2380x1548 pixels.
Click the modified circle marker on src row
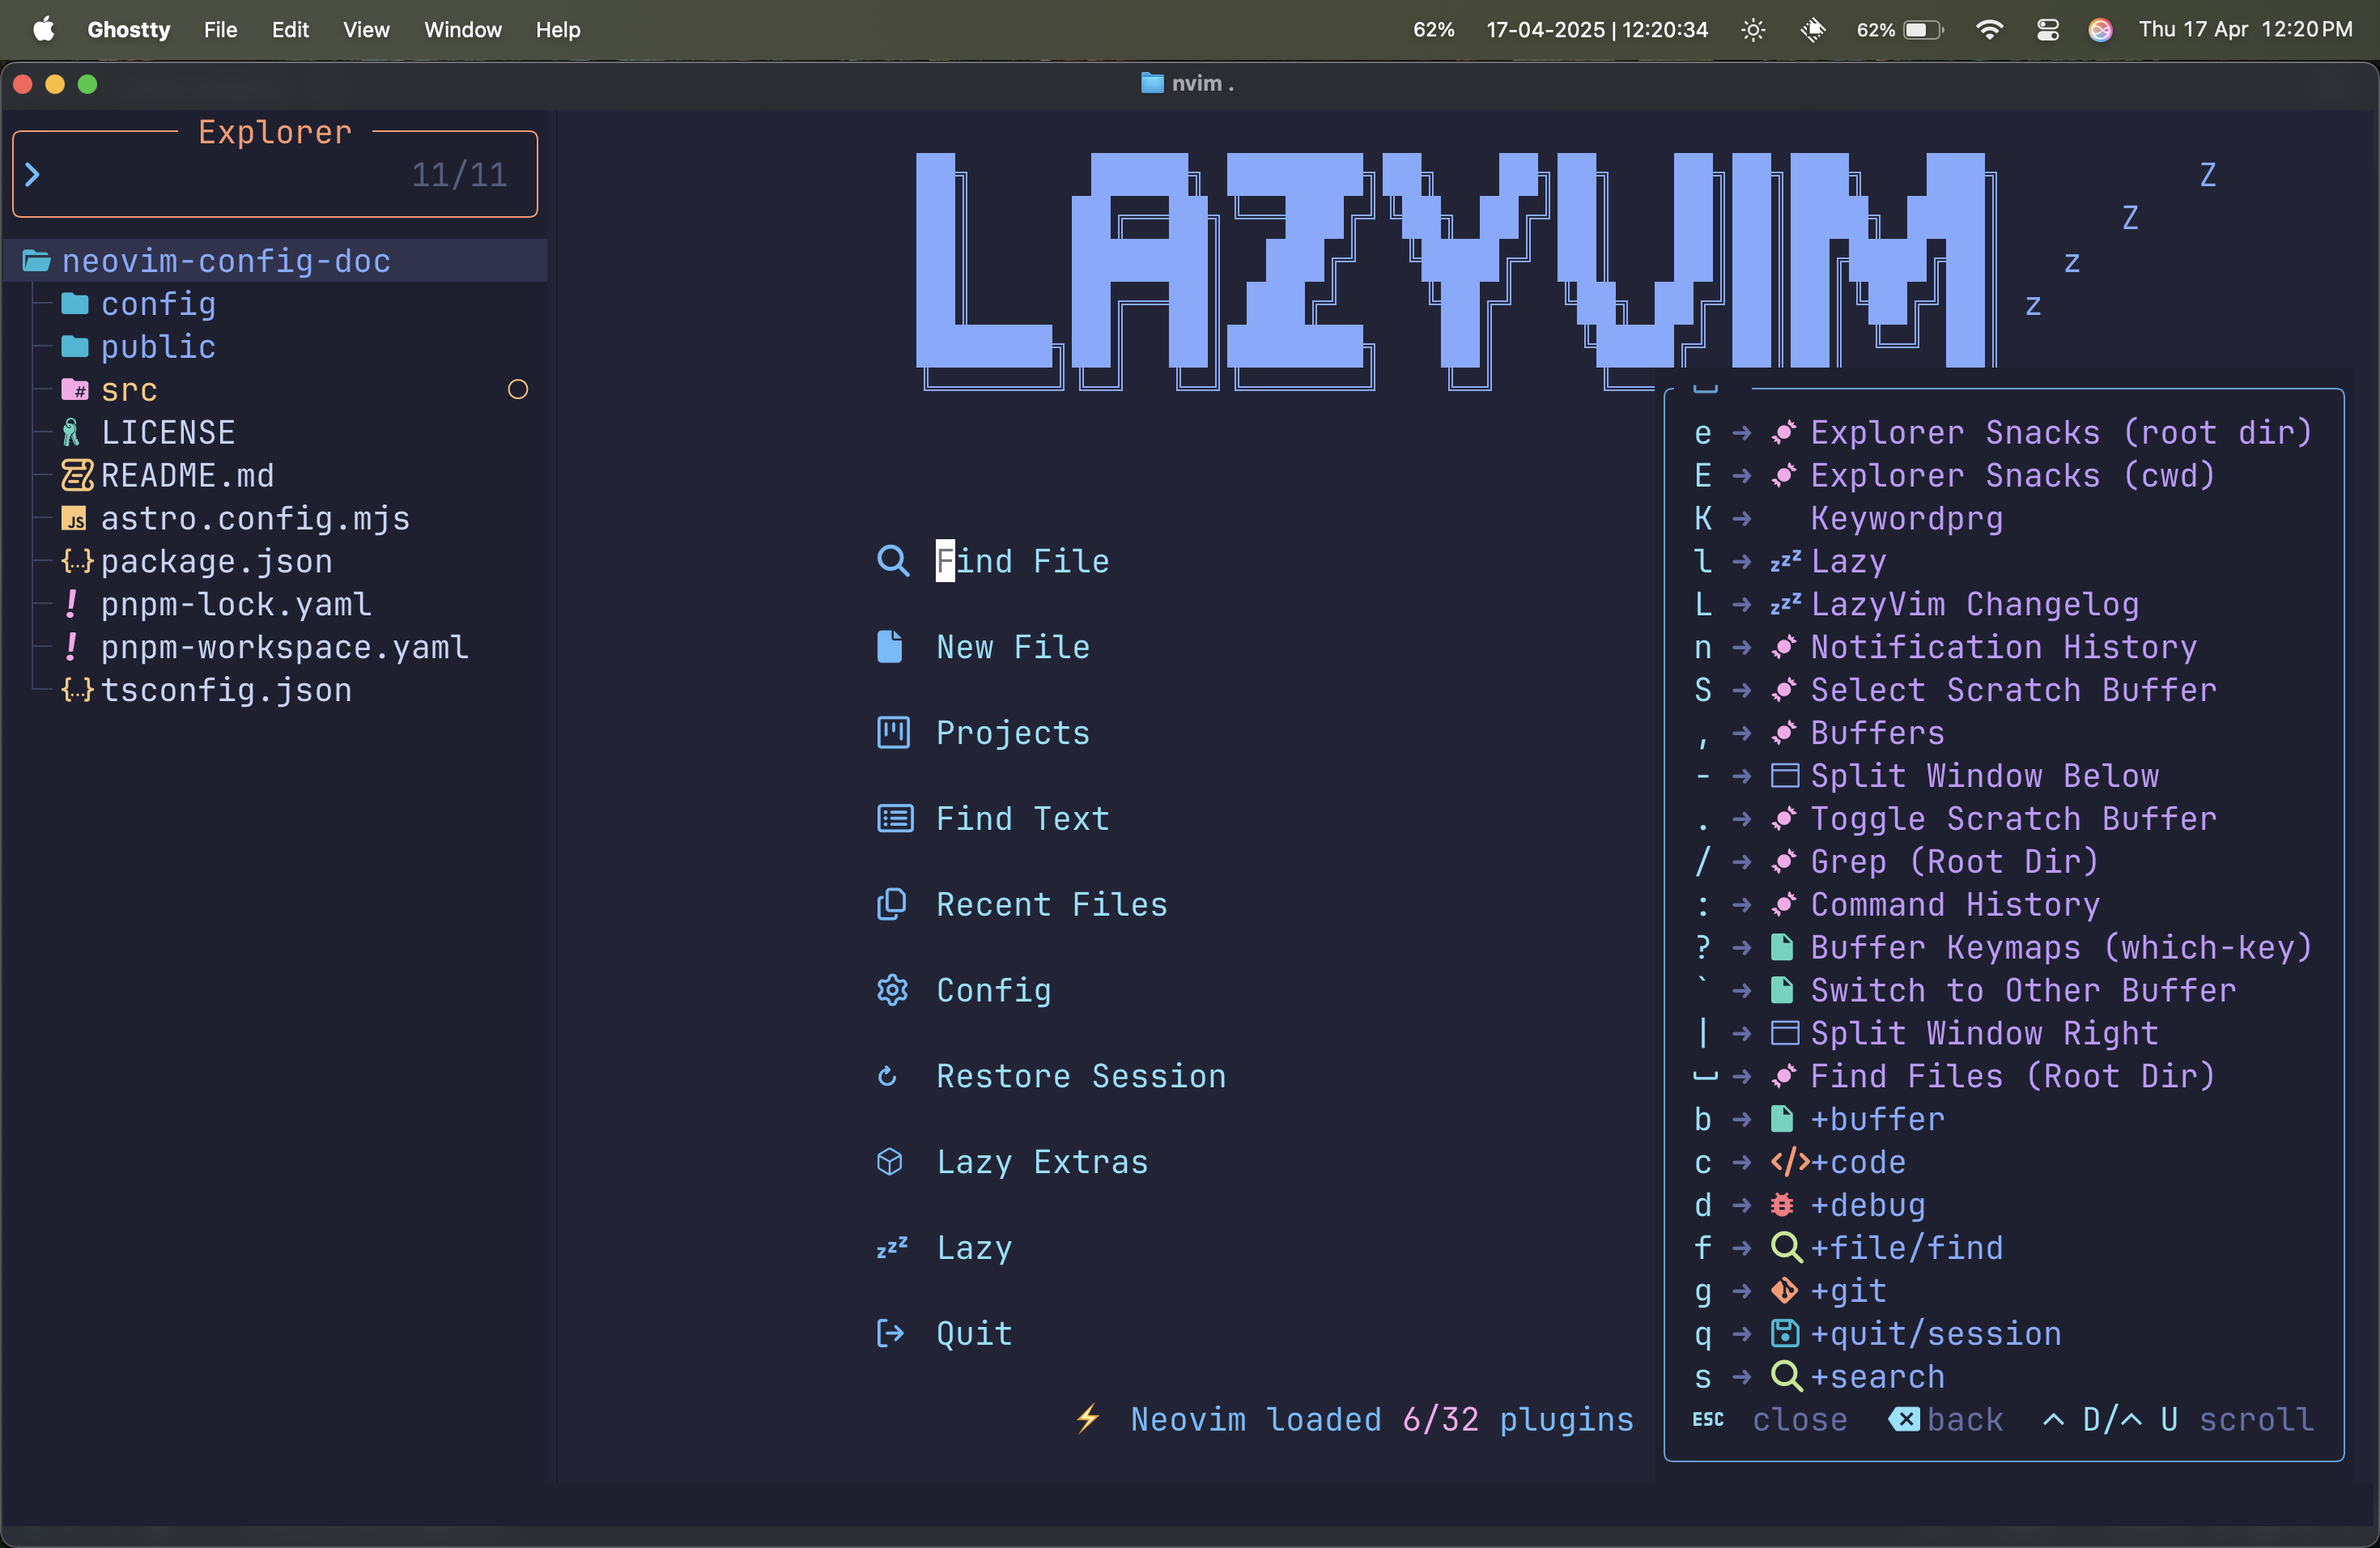(x=517, y=389)
